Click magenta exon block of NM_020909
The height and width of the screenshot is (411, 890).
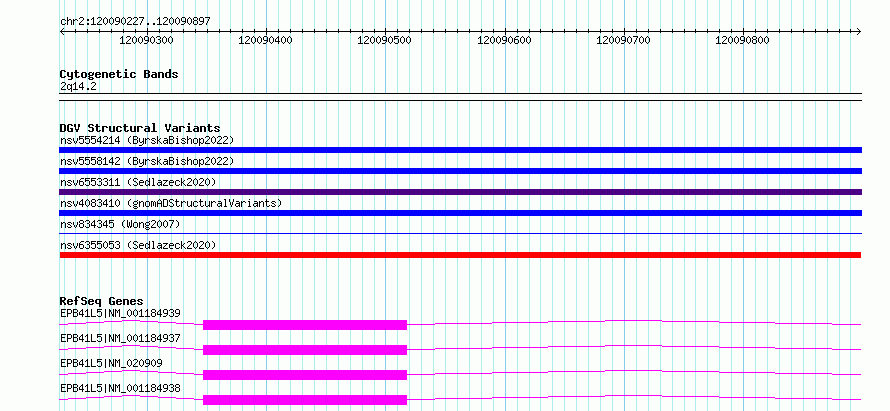pyautogui.click(x=305, y=375)
